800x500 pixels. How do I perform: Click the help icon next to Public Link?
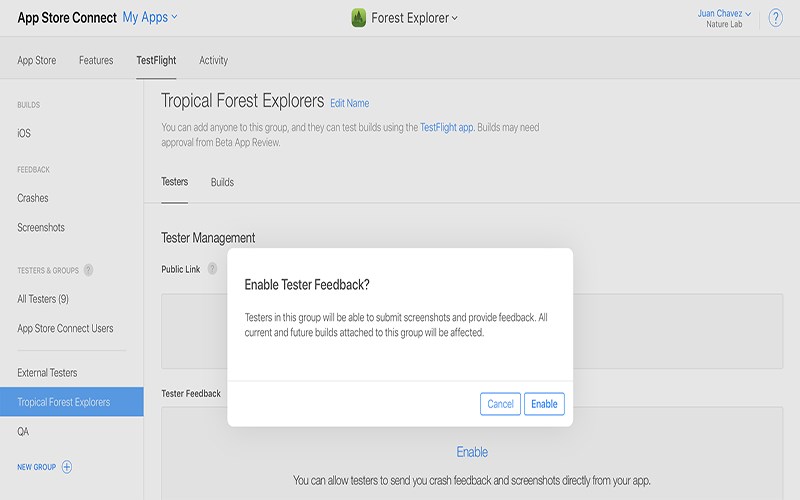pos(212,268)
